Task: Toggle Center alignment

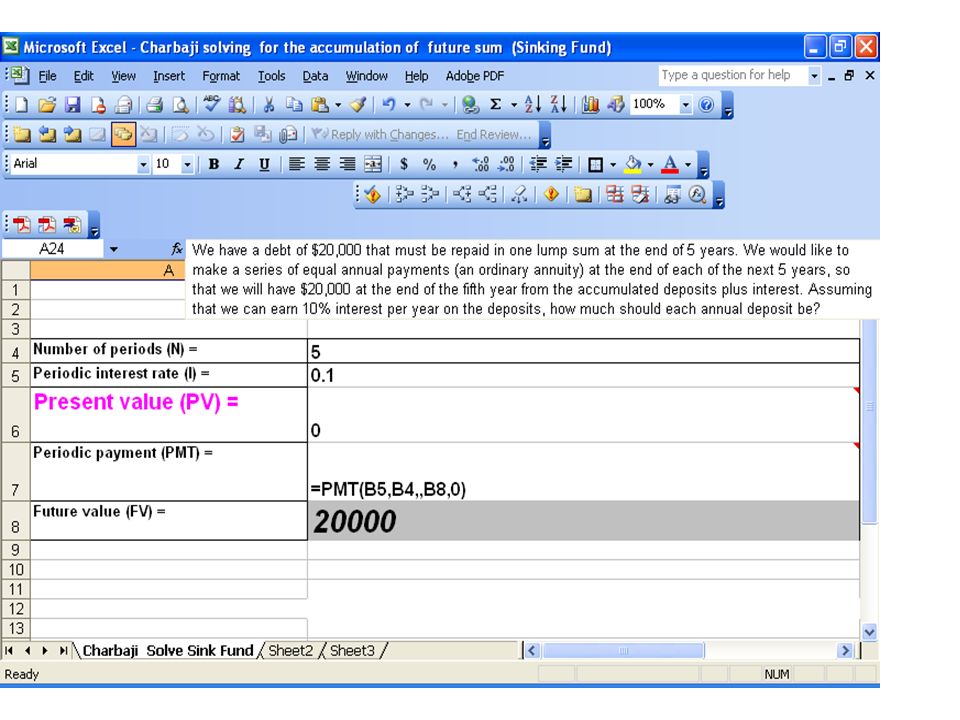Action: pyautogui.click(x=322, y=164)
